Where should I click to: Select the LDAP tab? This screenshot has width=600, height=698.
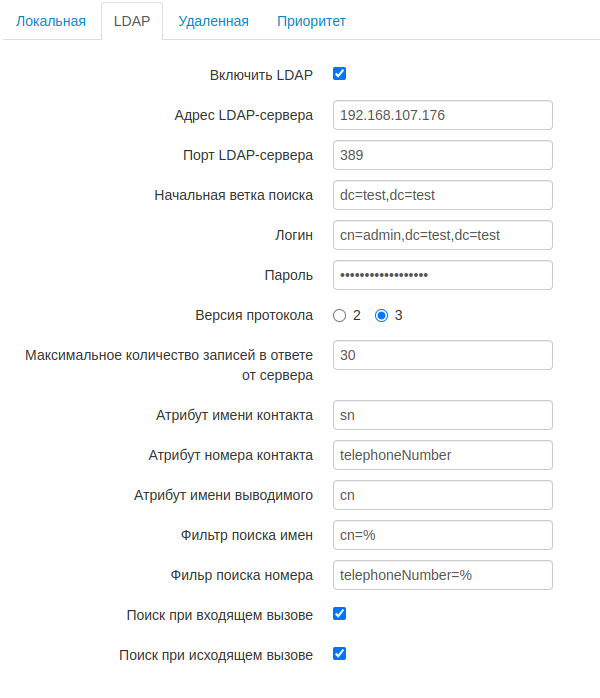click(132, 21)
